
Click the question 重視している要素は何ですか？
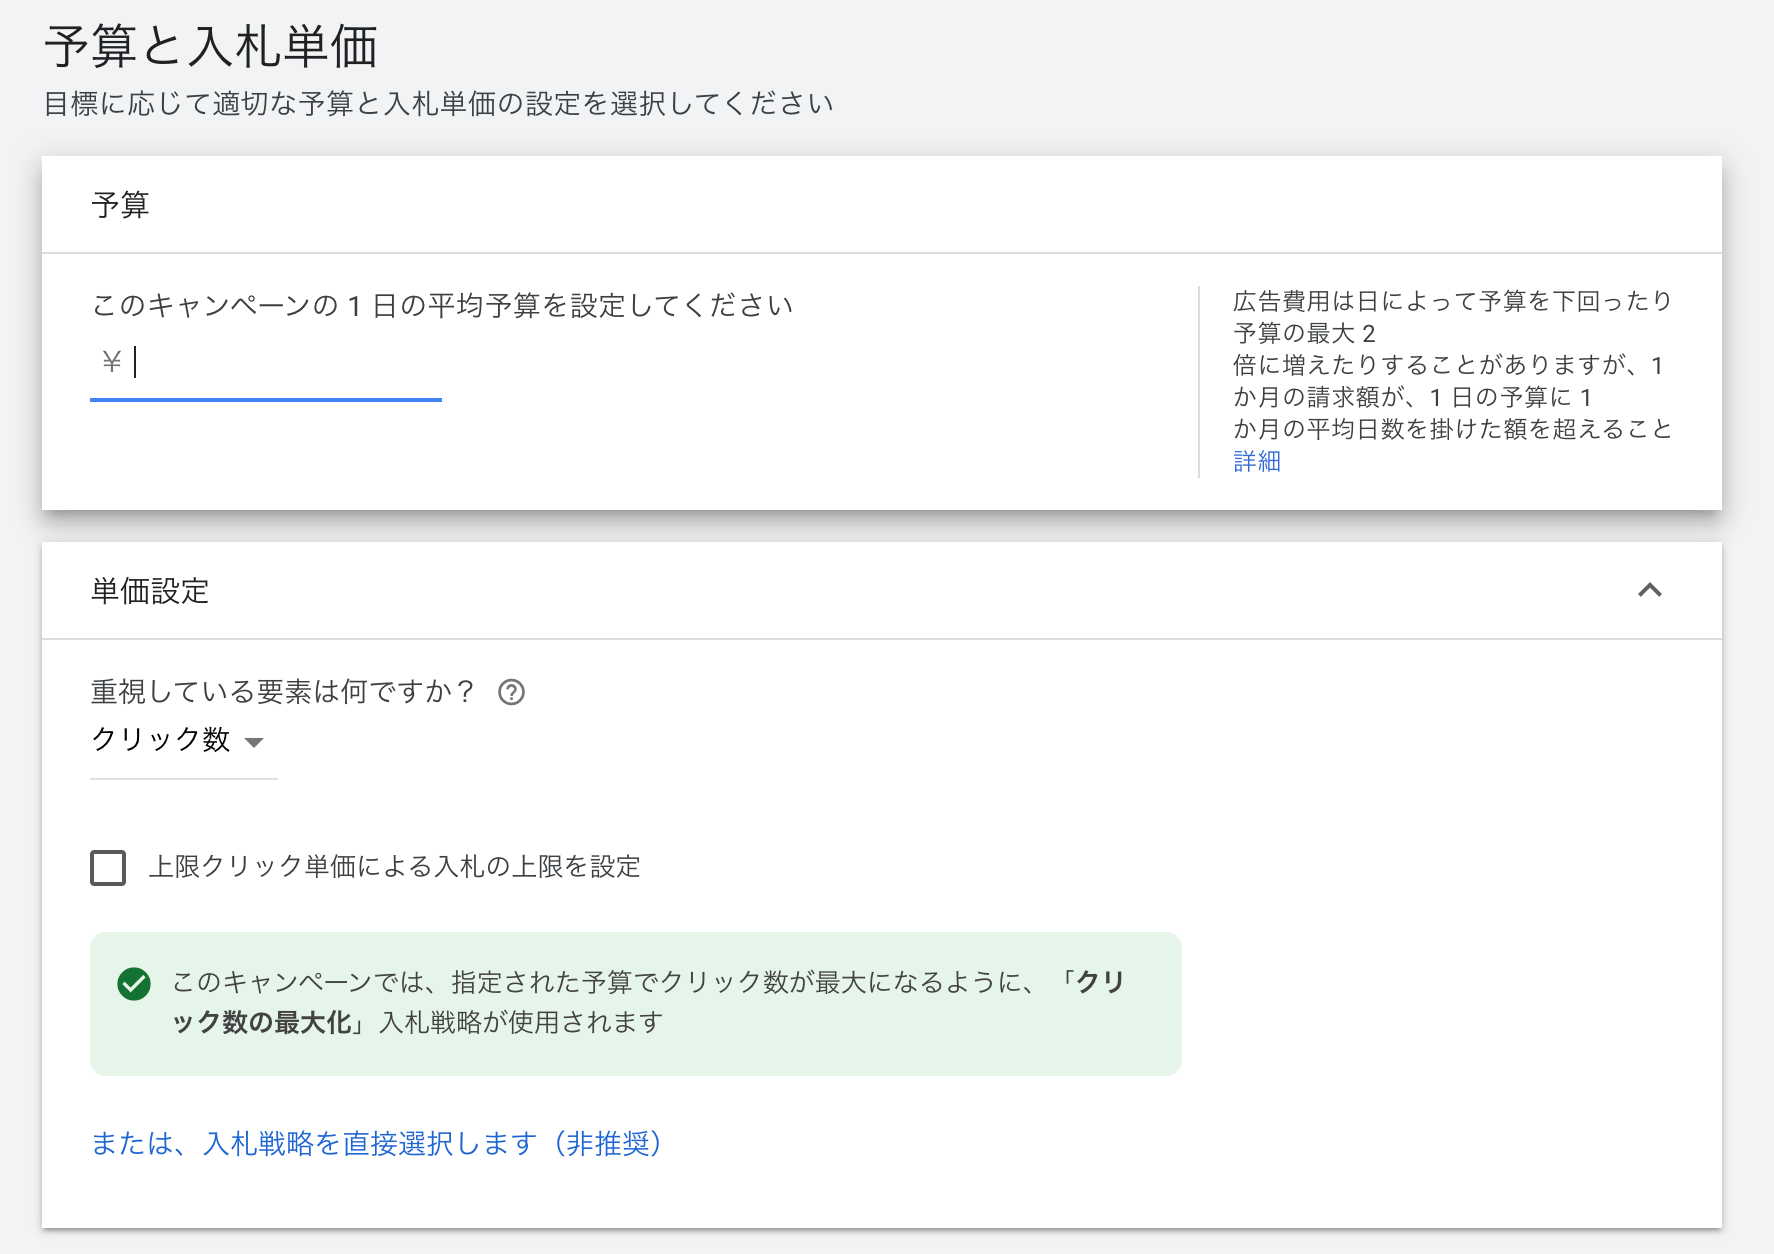[283, 692]
